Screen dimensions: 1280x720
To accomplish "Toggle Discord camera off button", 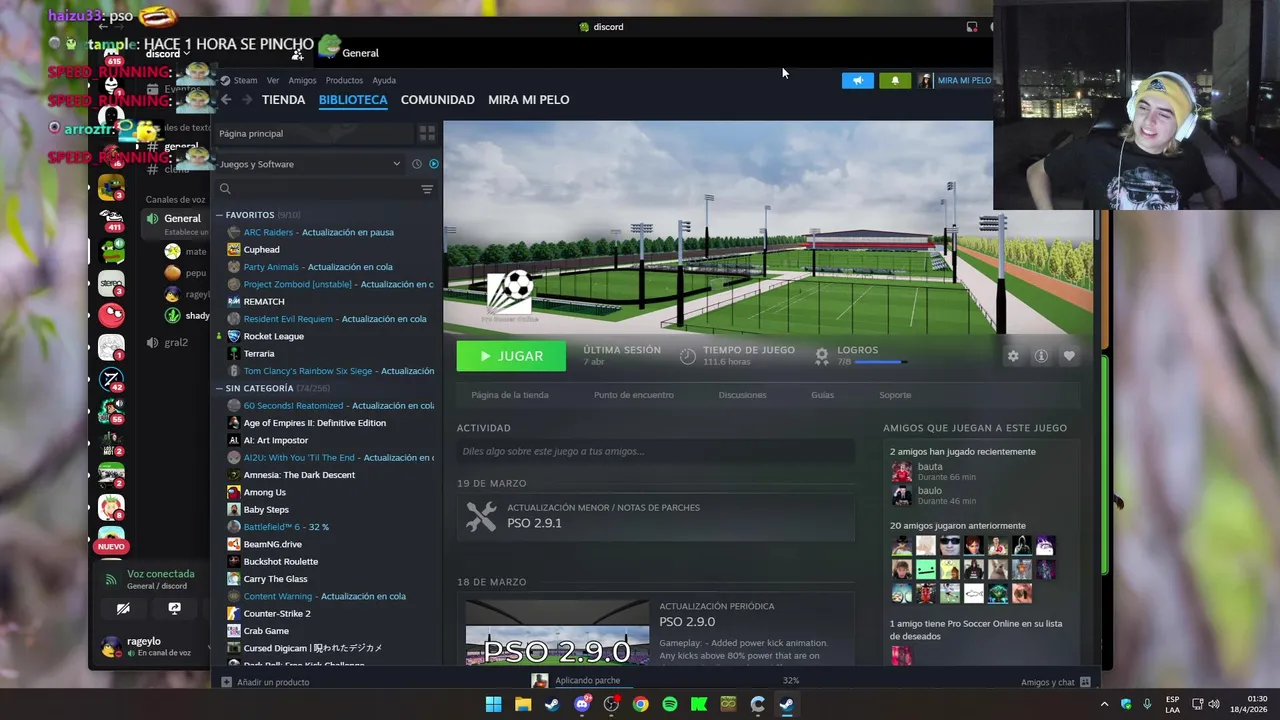I will point(123,608).
